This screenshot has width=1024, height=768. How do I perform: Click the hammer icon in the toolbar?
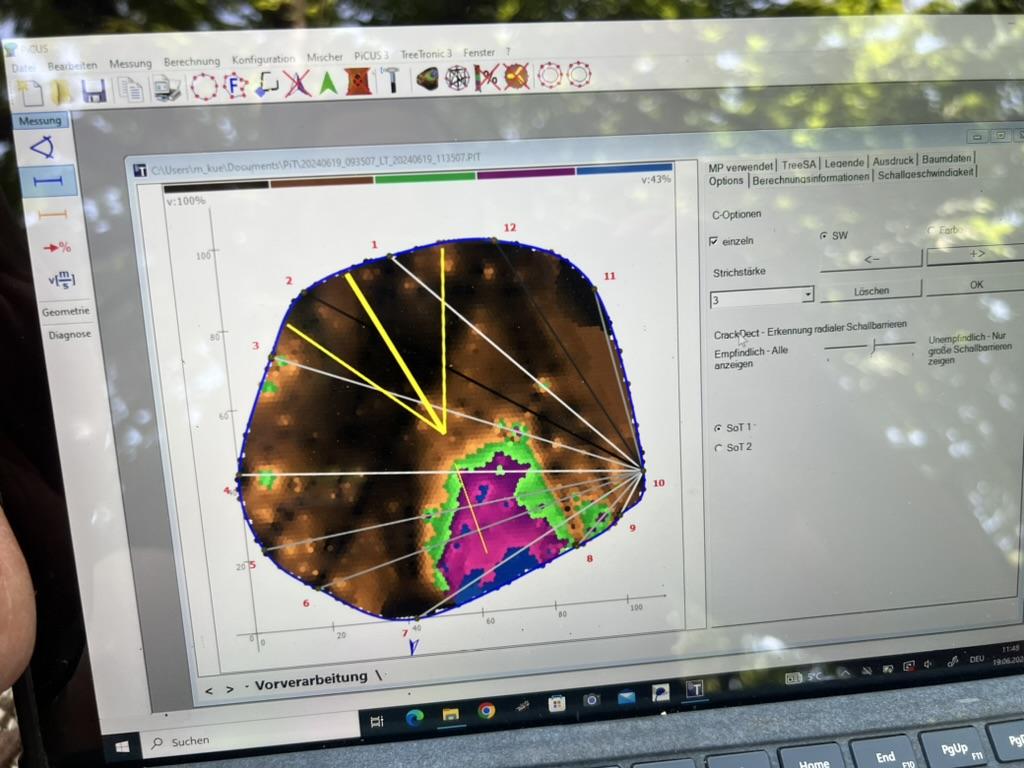391,80
